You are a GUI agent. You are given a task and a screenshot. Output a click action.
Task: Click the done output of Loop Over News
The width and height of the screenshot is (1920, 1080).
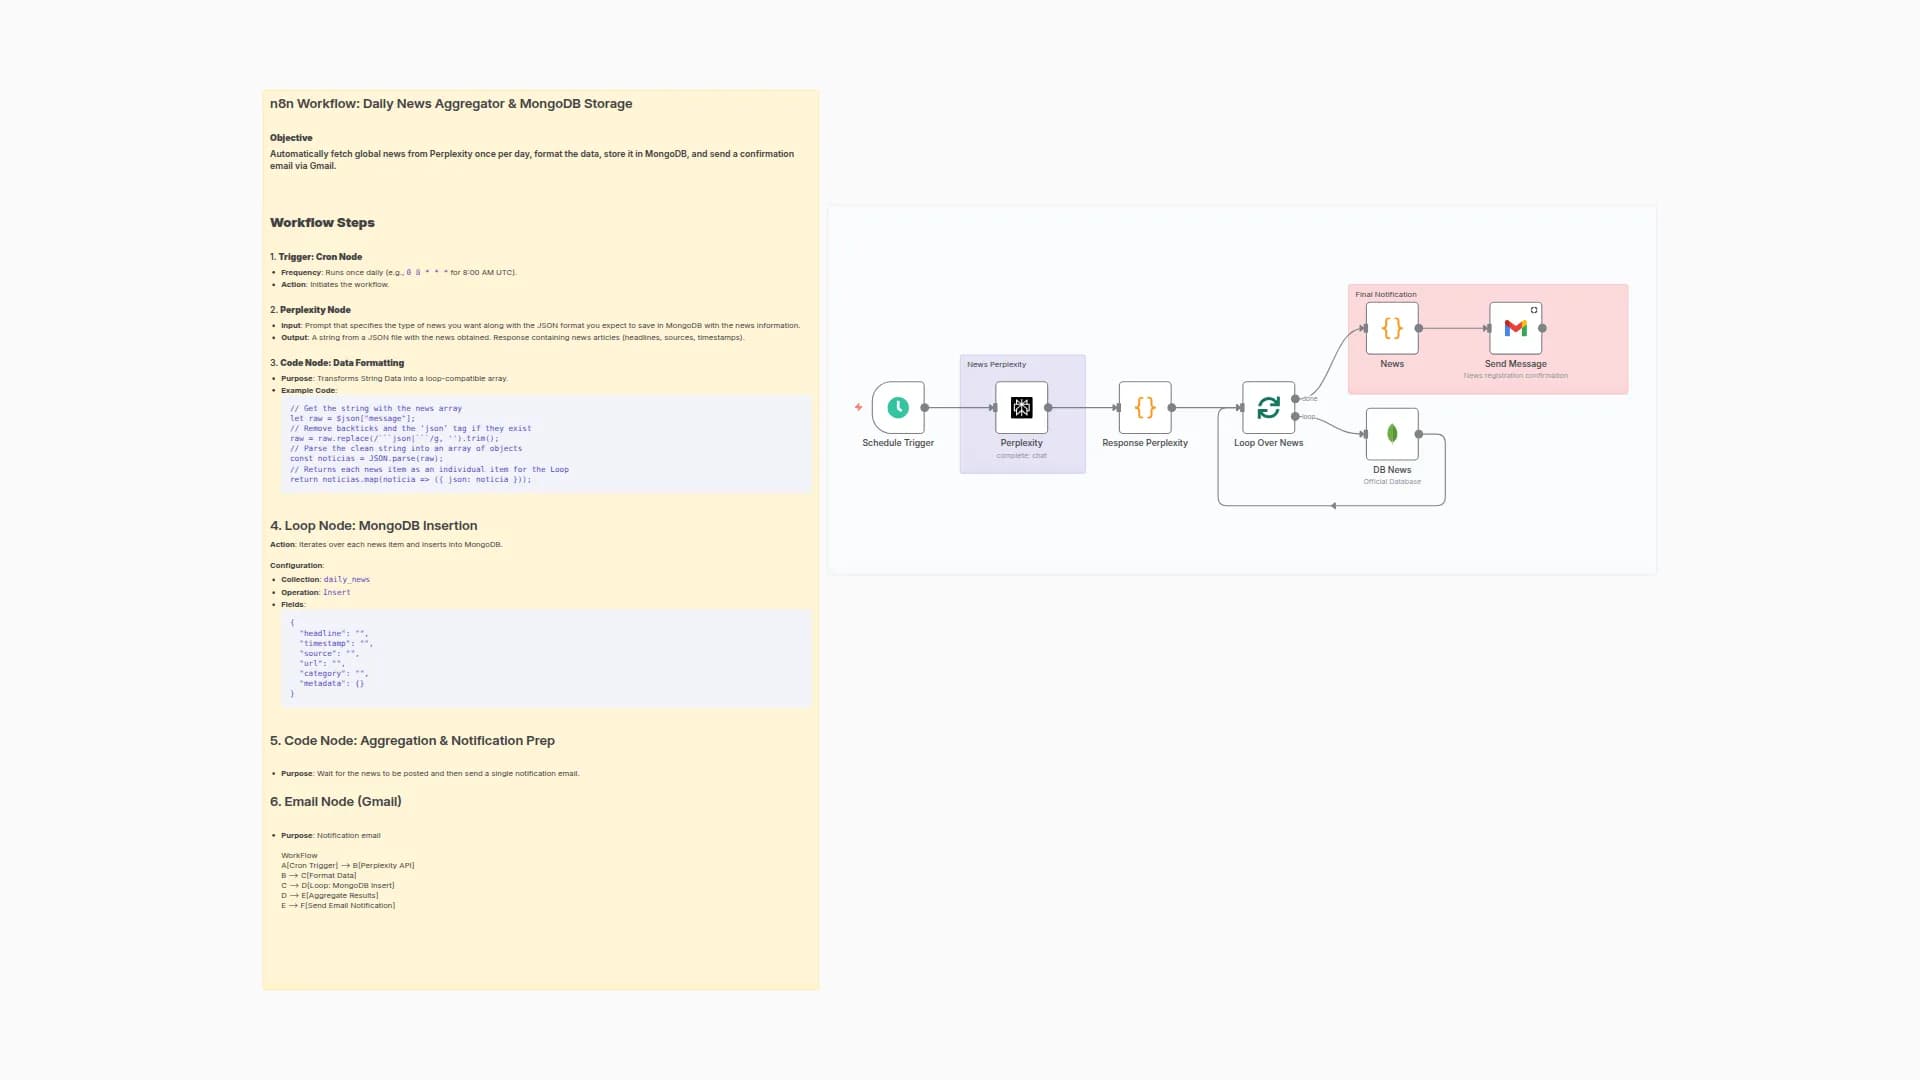[1297, 398]
